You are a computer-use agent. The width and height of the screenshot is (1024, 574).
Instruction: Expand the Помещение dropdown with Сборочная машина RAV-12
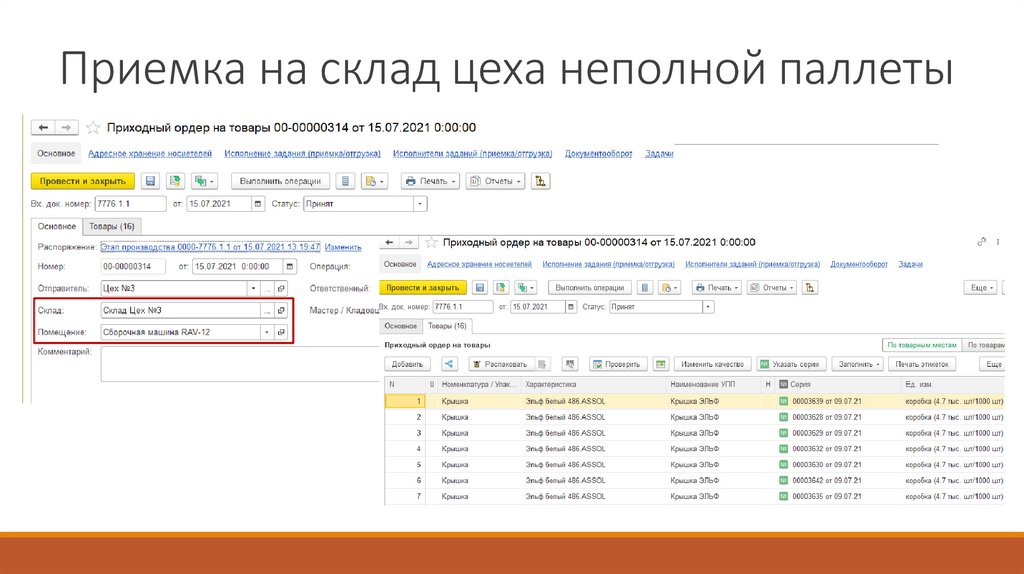(267, 332)
